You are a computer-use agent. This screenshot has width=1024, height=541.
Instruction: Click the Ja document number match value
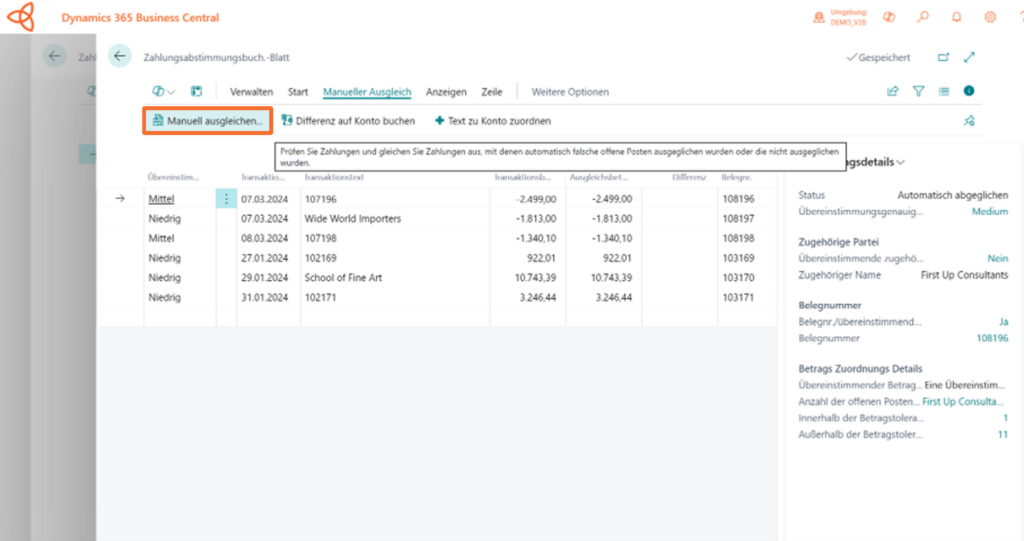click(1004, 322)
